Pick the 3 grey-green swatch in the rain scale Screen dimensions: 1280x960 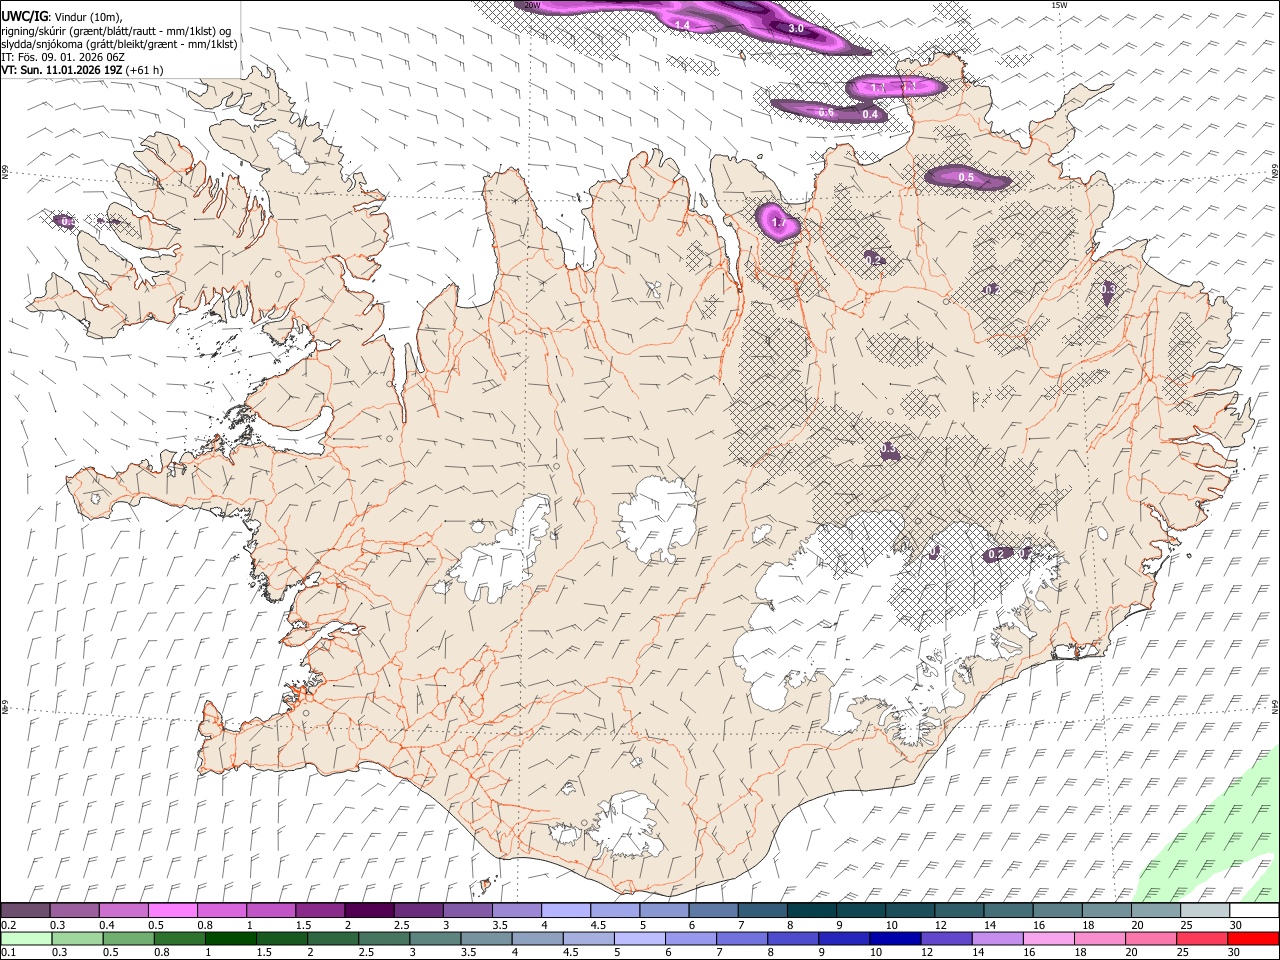coord(435,938)
